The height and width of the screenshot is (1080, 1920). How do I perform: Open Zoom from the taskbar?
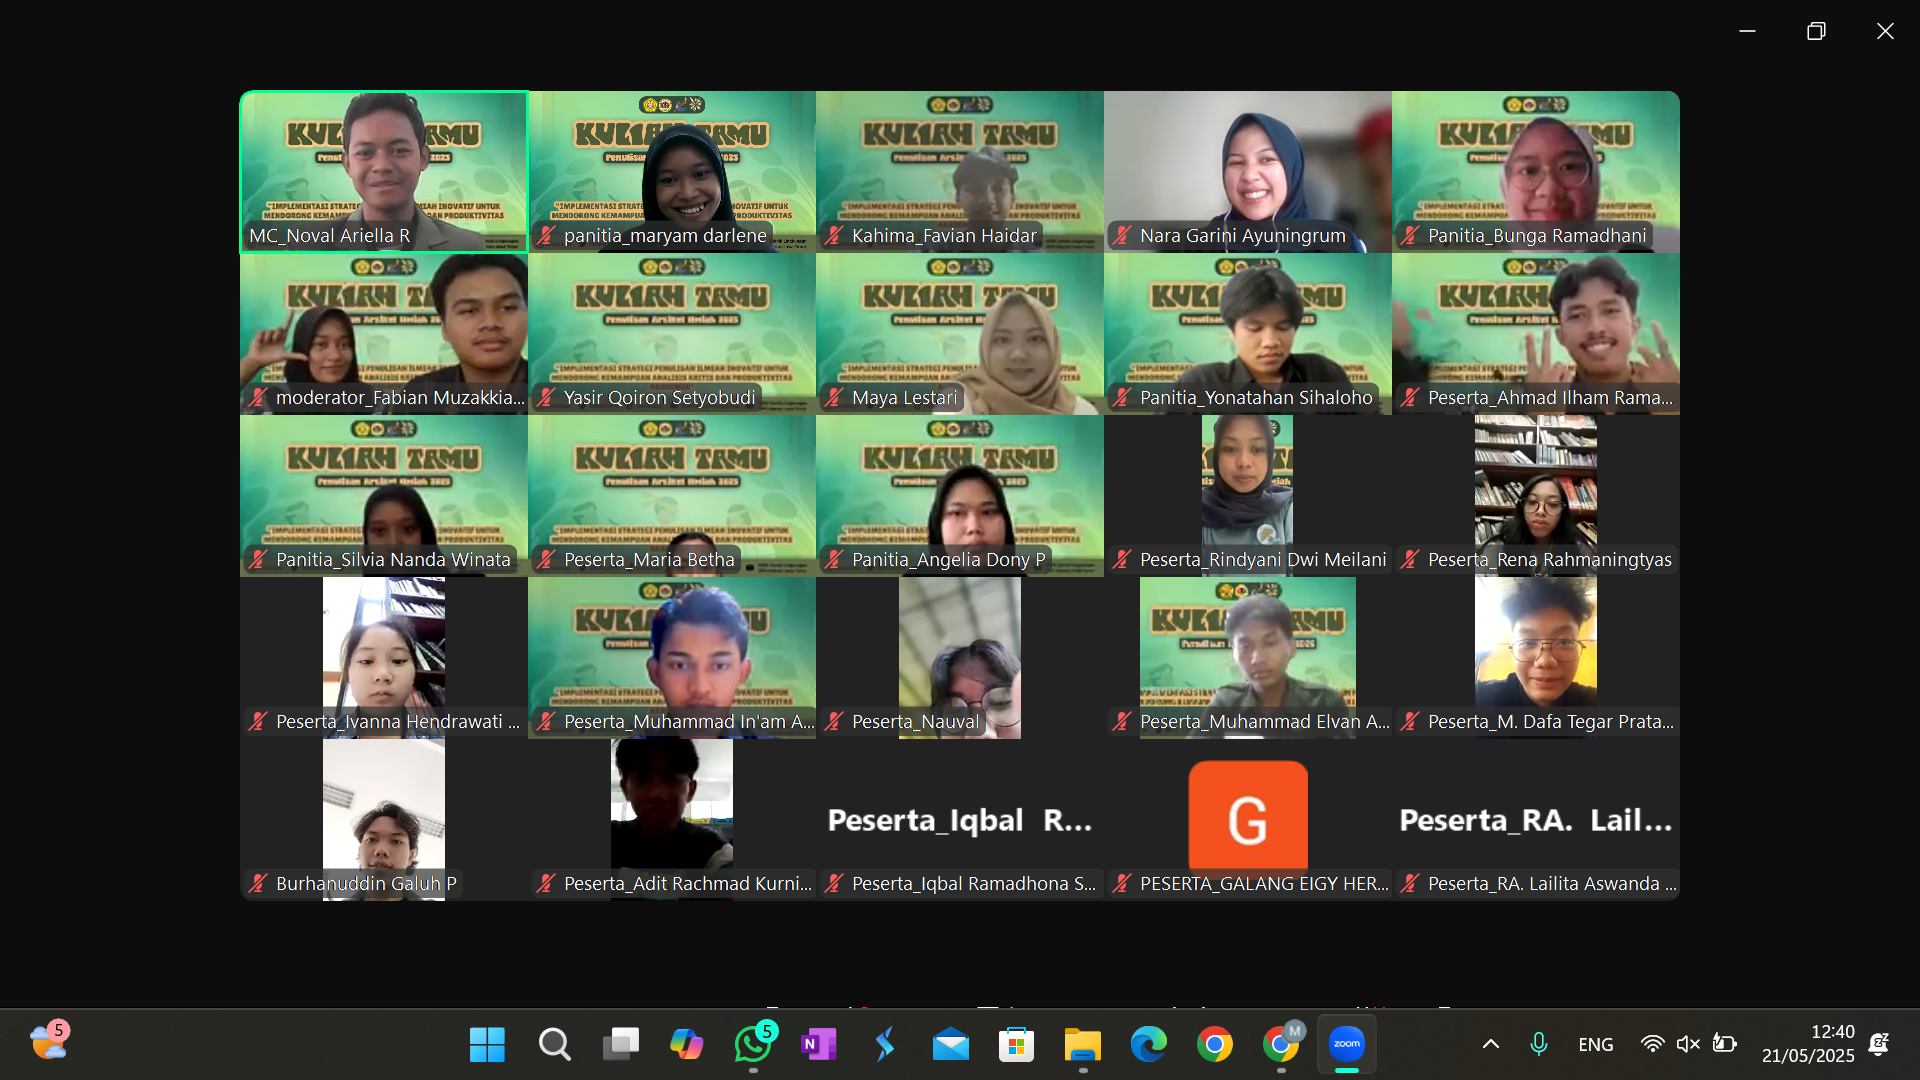point(1346,1044)
